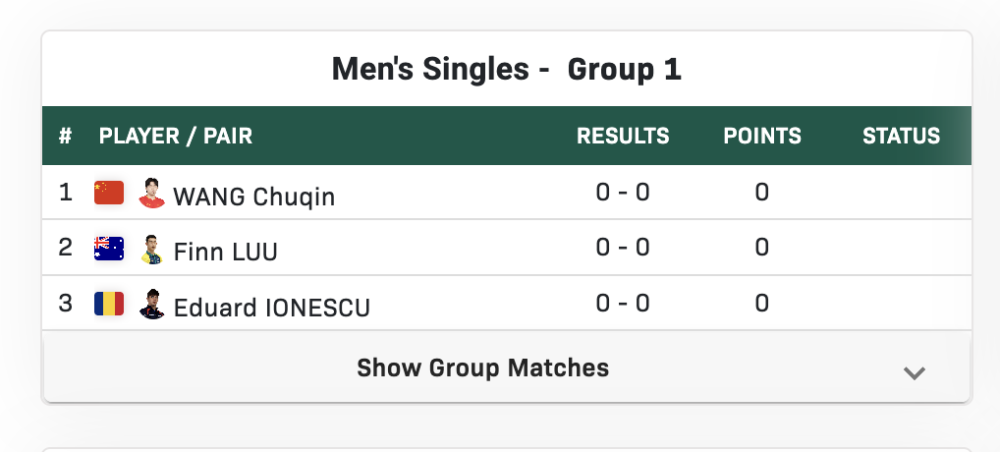
Task: Click the RESULTS column header
Action: 623,136
